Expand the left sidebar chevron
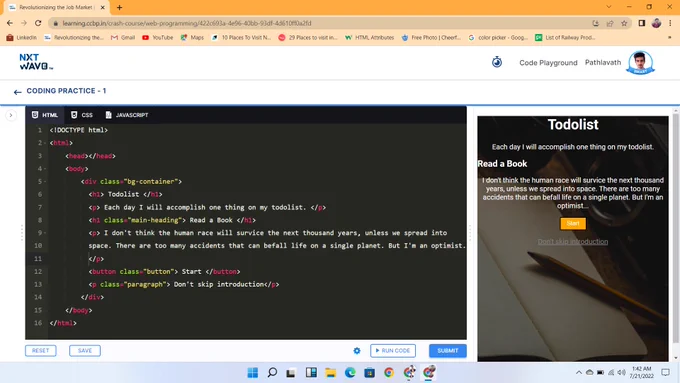The width and height of the screenshot is (680, 383). pos(11,115)
